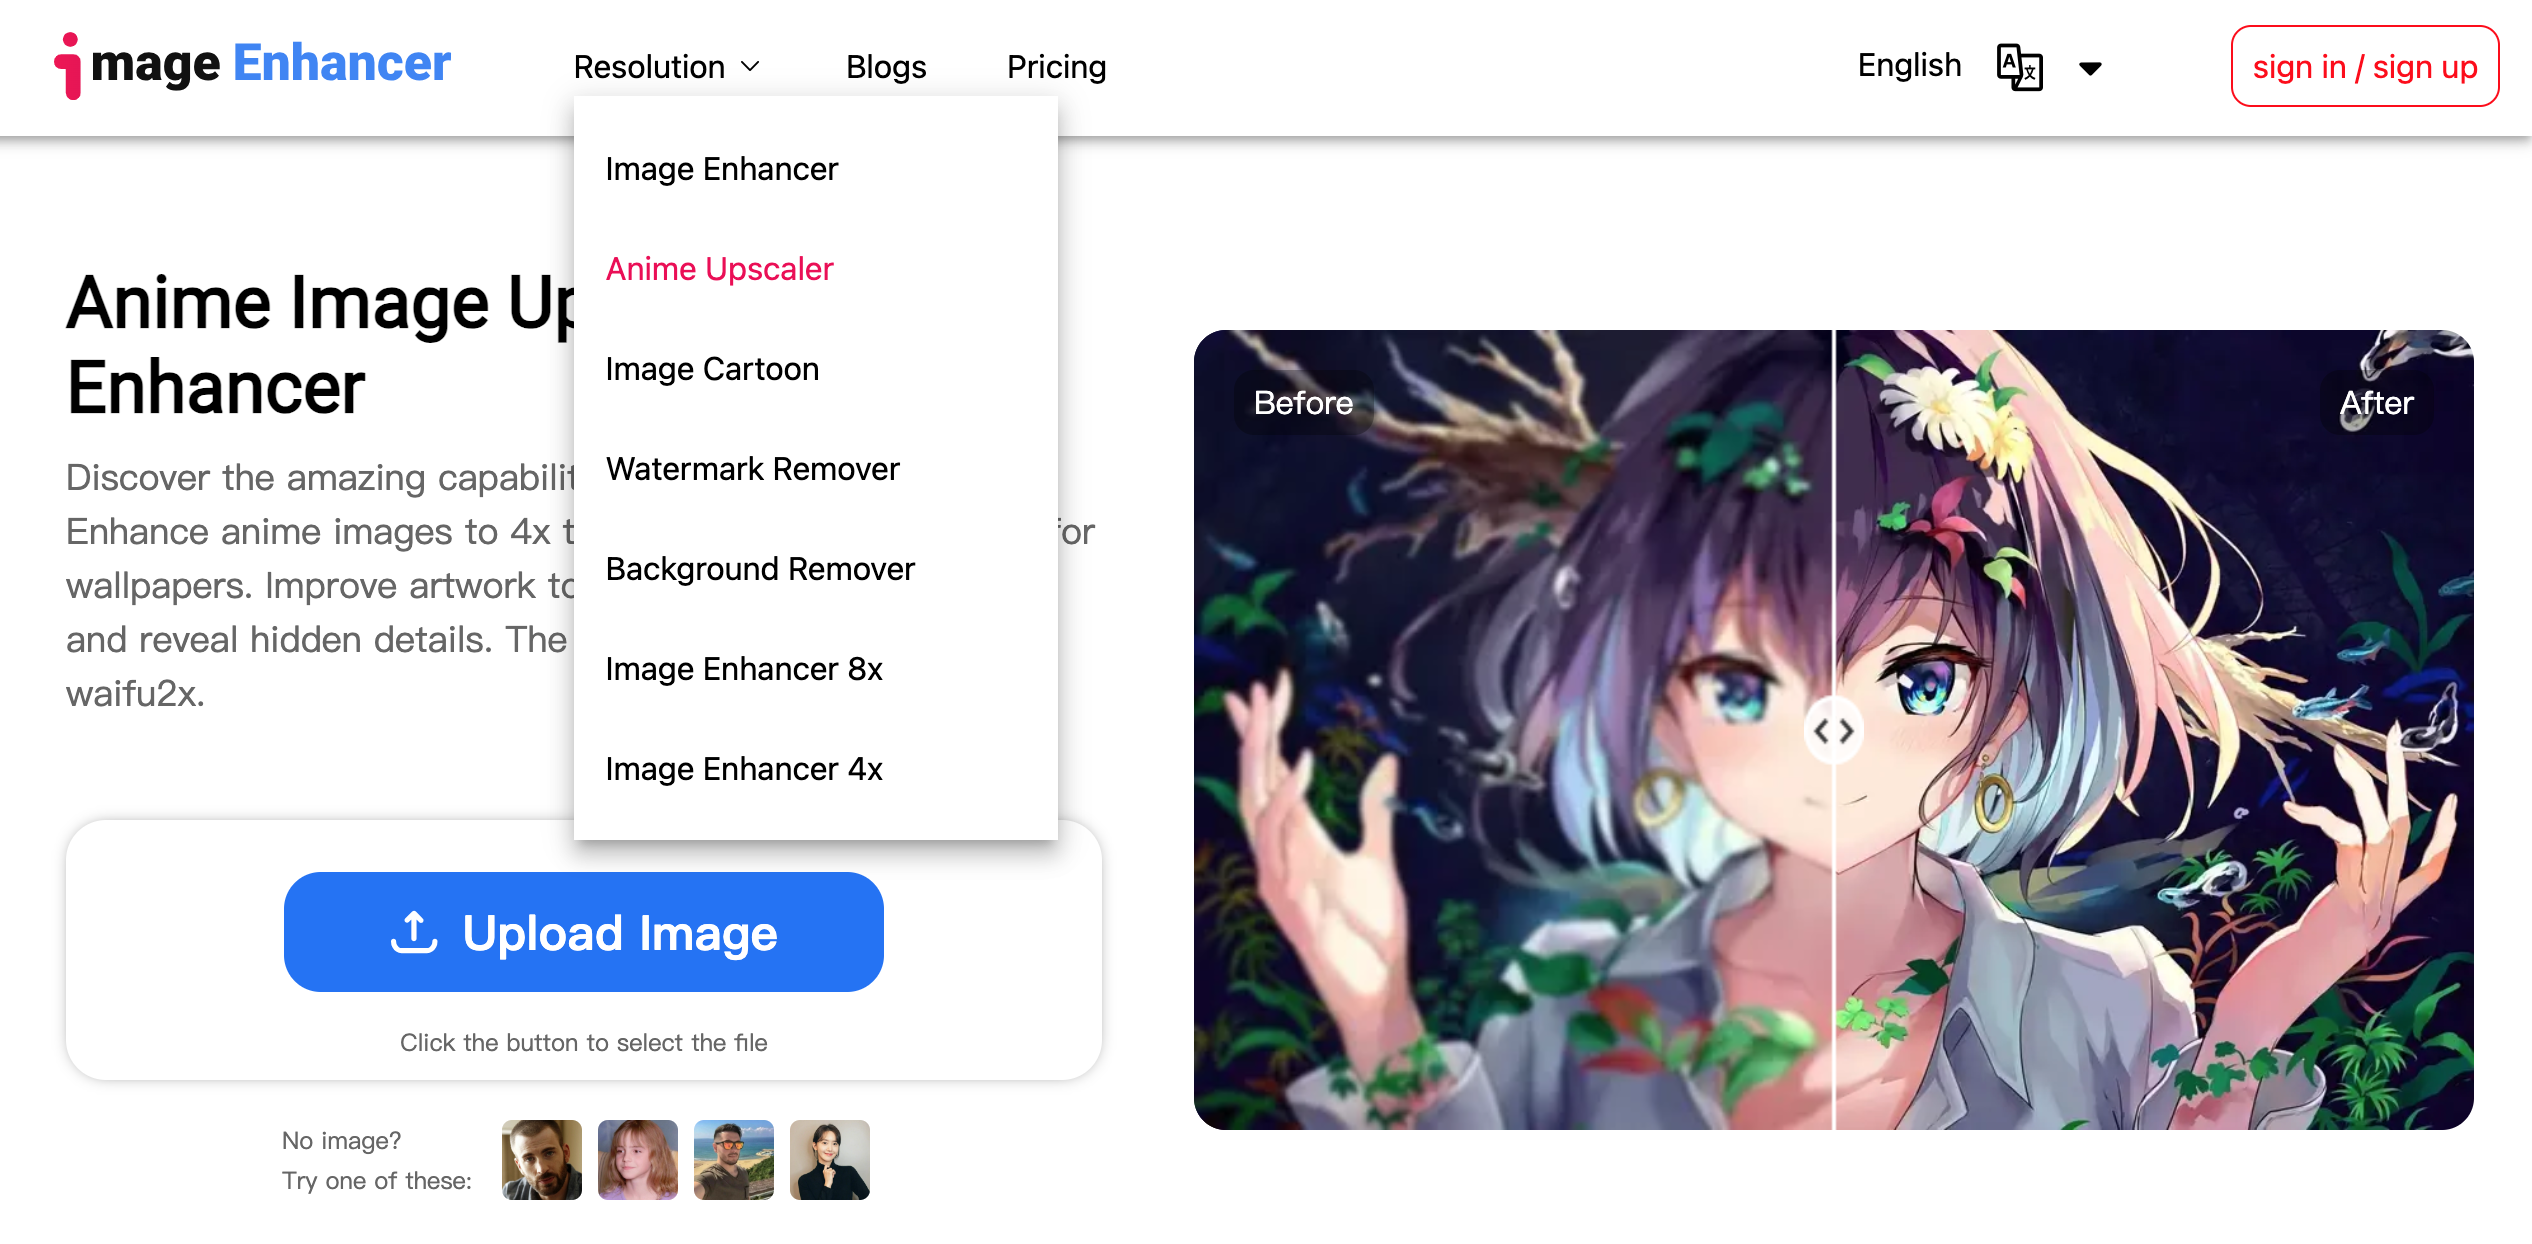Open Image Cartoon tool
The image size is (2532, 1244).
[x=712, y=368]
